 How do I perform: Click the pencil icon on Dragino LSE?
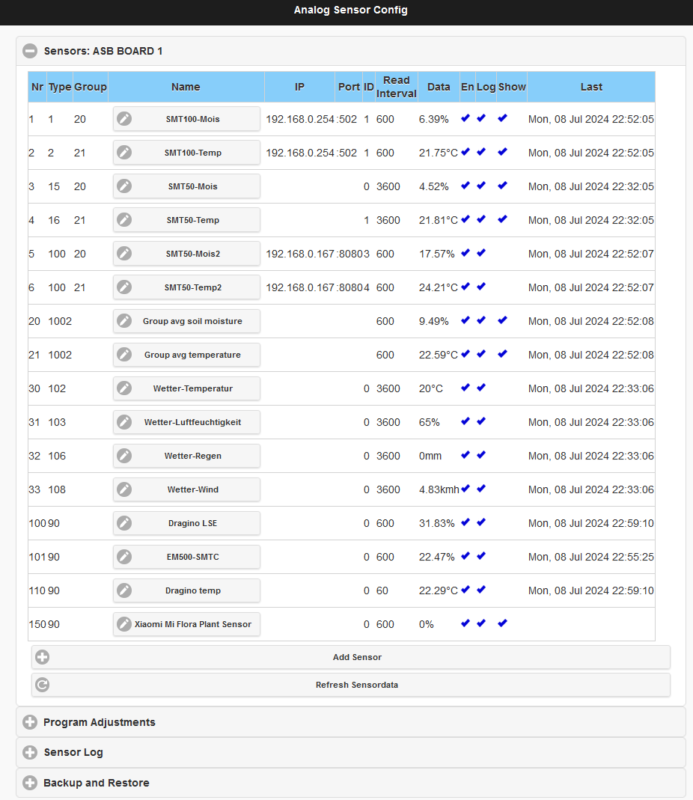[124, 523]
